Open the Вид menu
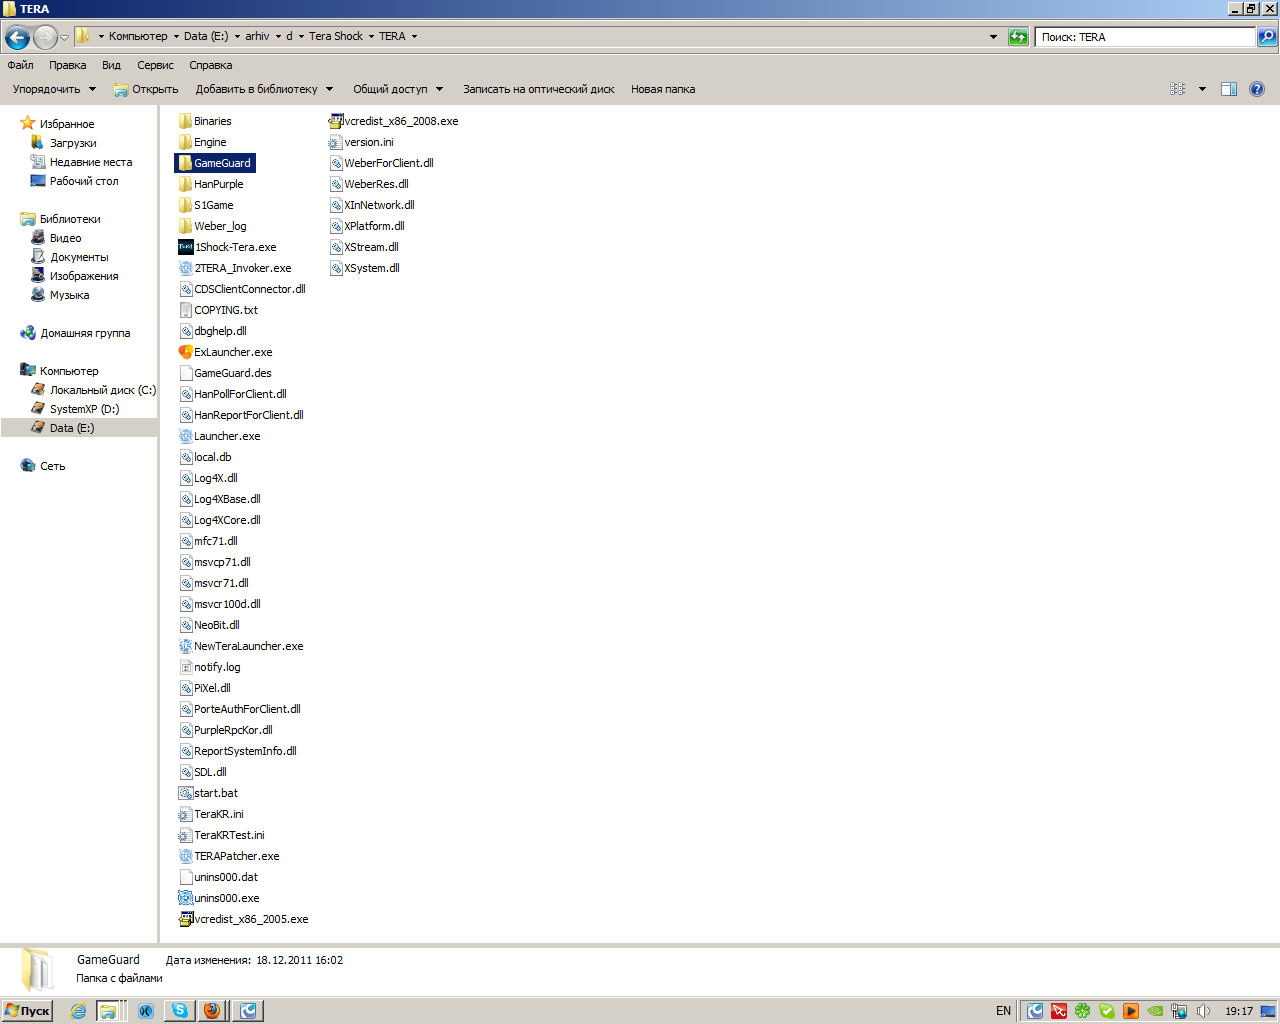 click(111, 65)
